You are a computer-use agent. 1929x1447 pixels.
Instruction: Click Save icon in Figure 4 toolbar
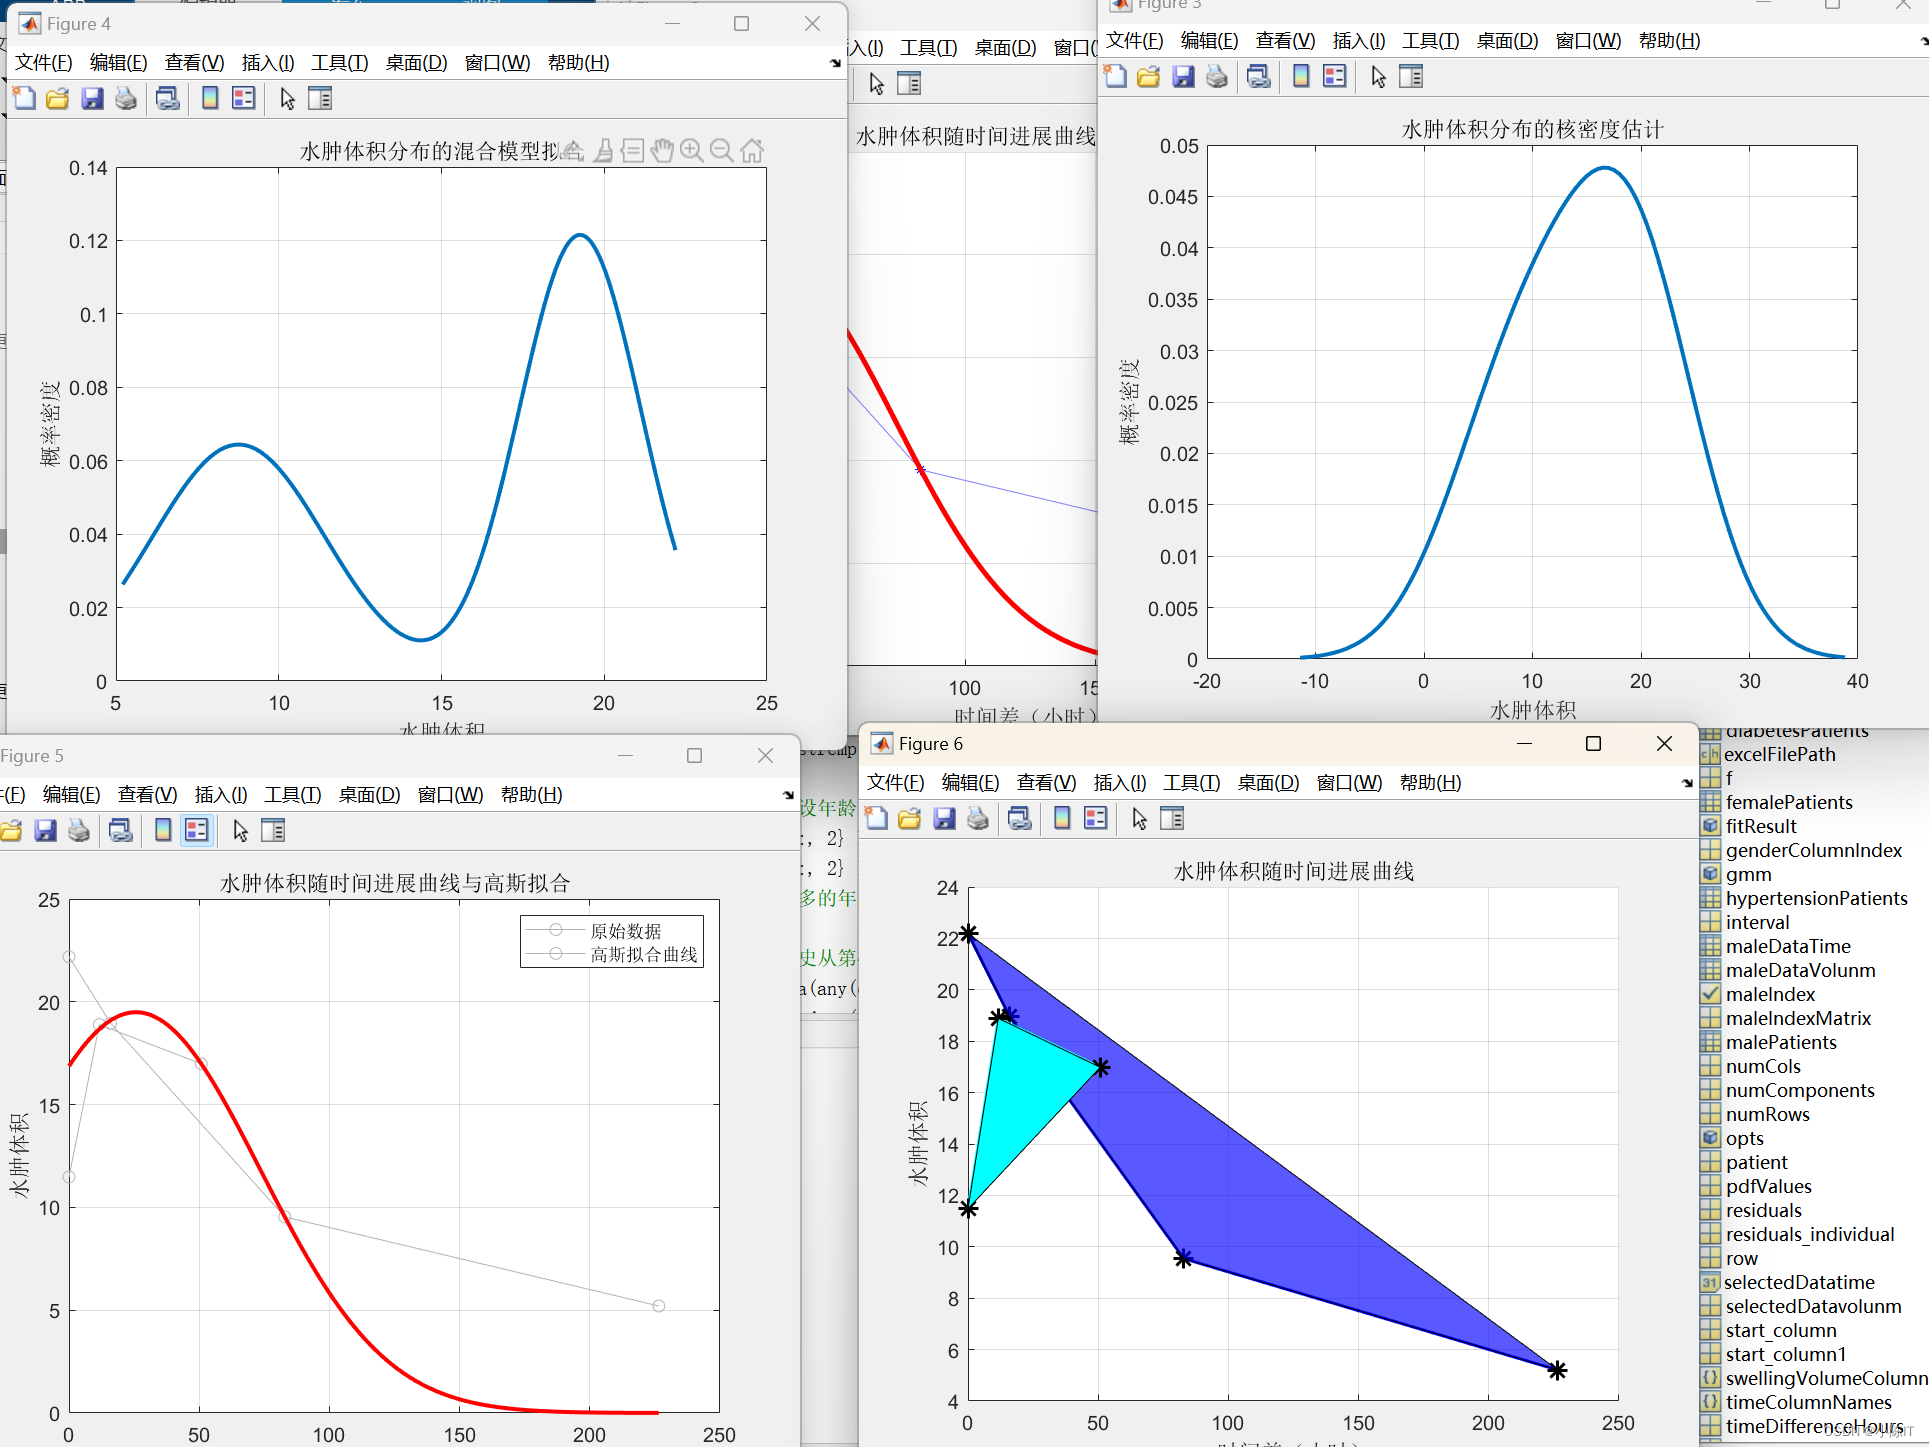pos(92,98)
